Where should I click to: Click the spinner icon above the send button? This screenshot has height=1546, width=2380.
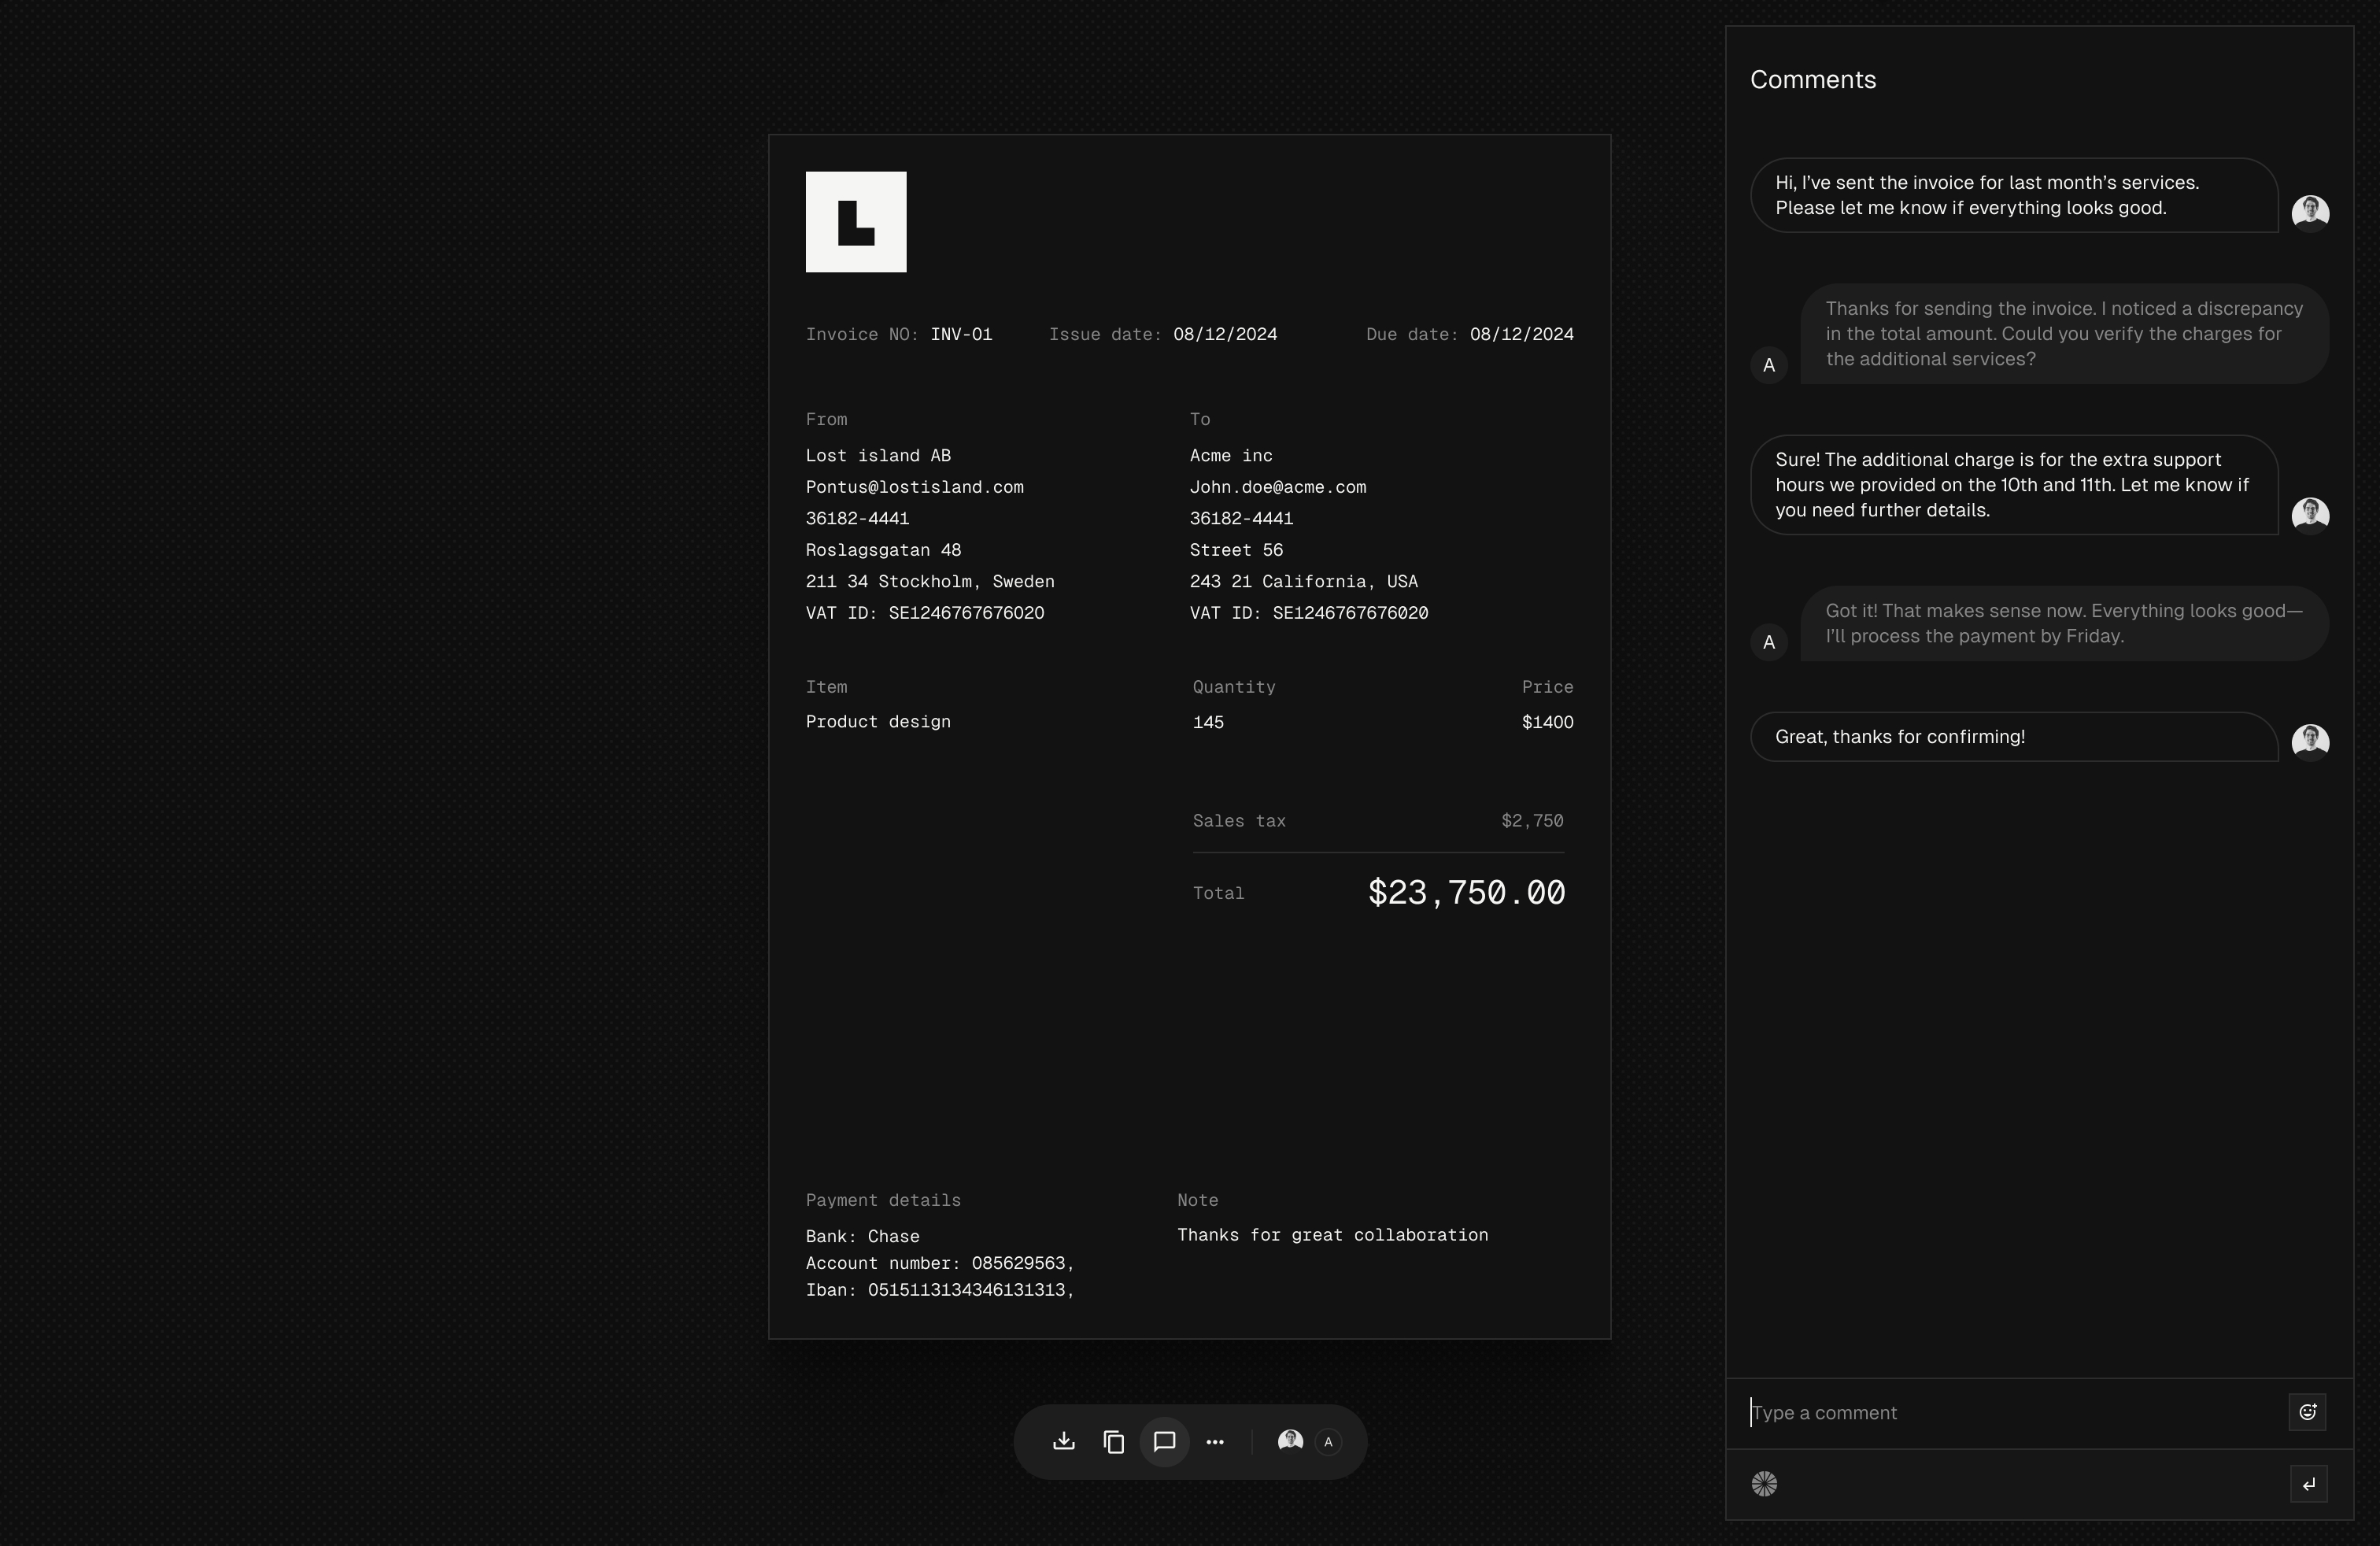pyautogui.click(x=1765, y=1484)
